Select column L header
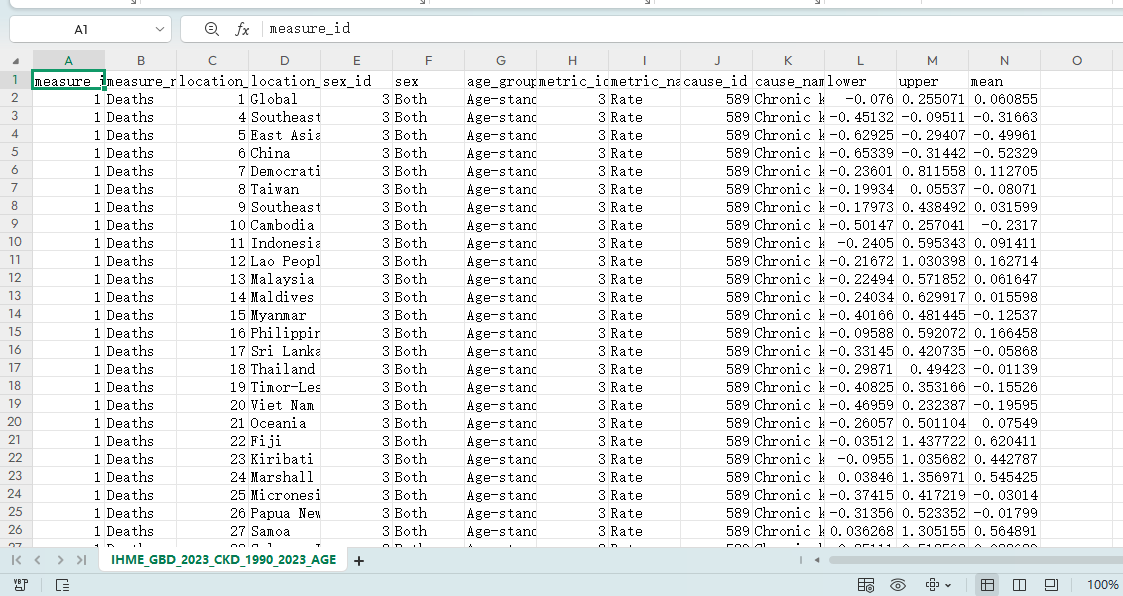Image resolution: width=1123 pixels, height=596 pixels. pyautogui.click(x=860, y=61)
